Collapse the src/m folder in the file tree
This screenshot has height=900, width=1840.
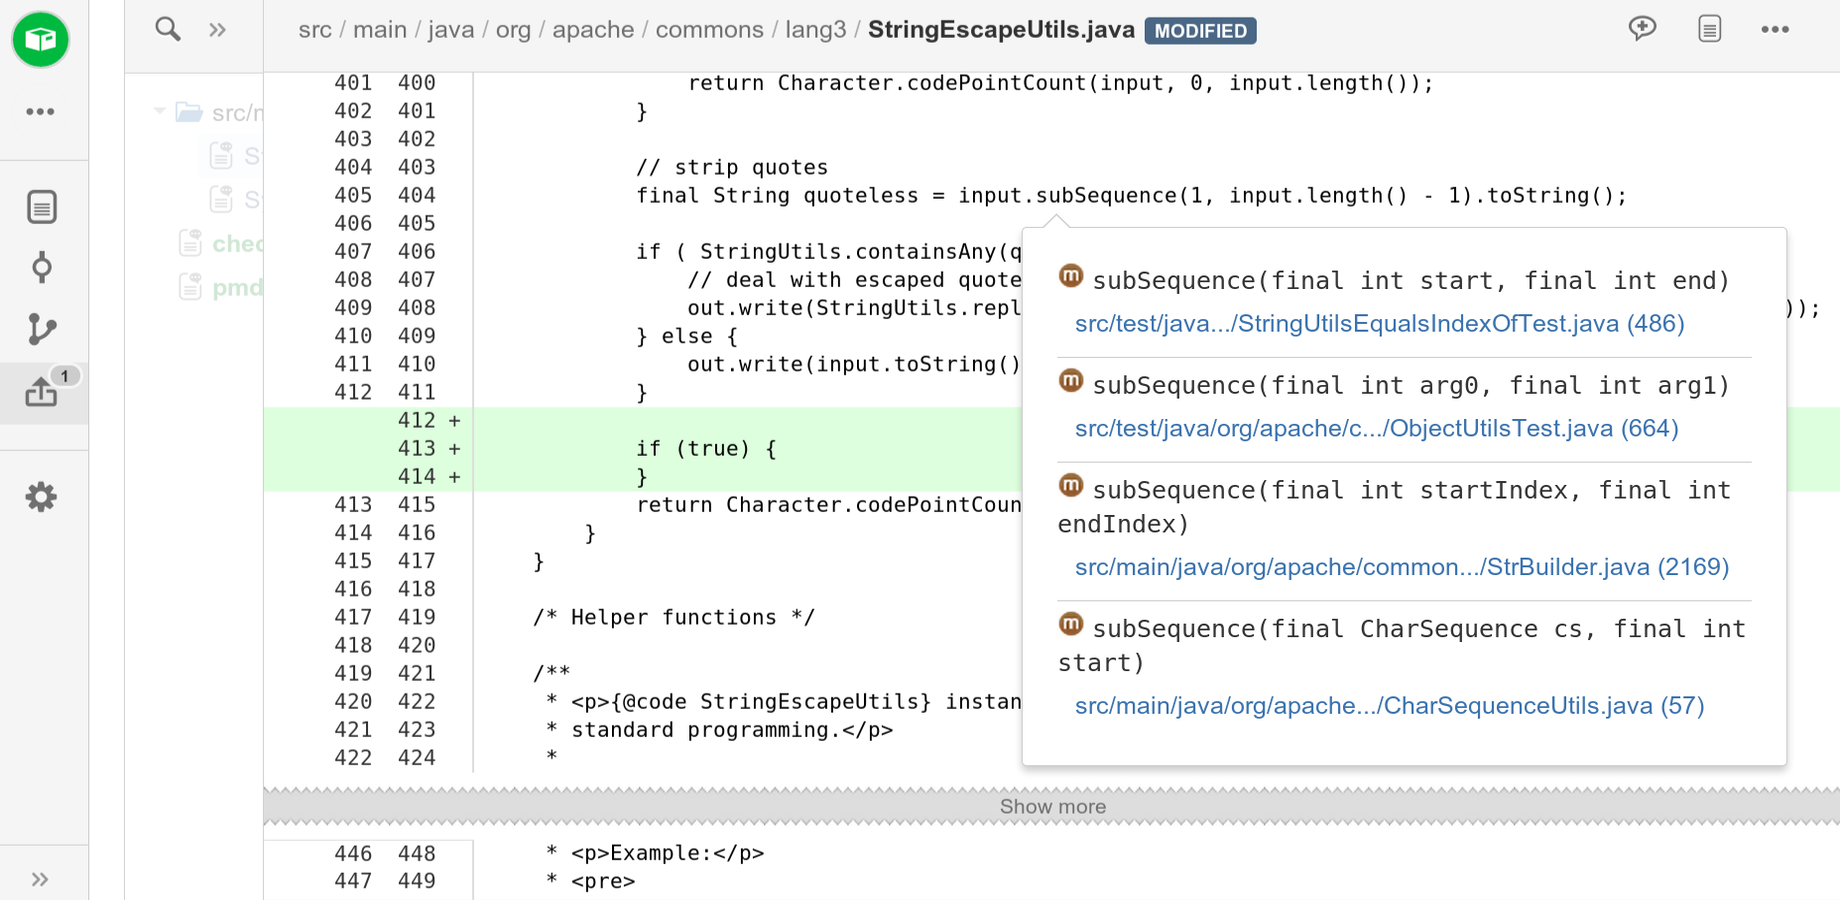tap(158, 111)
